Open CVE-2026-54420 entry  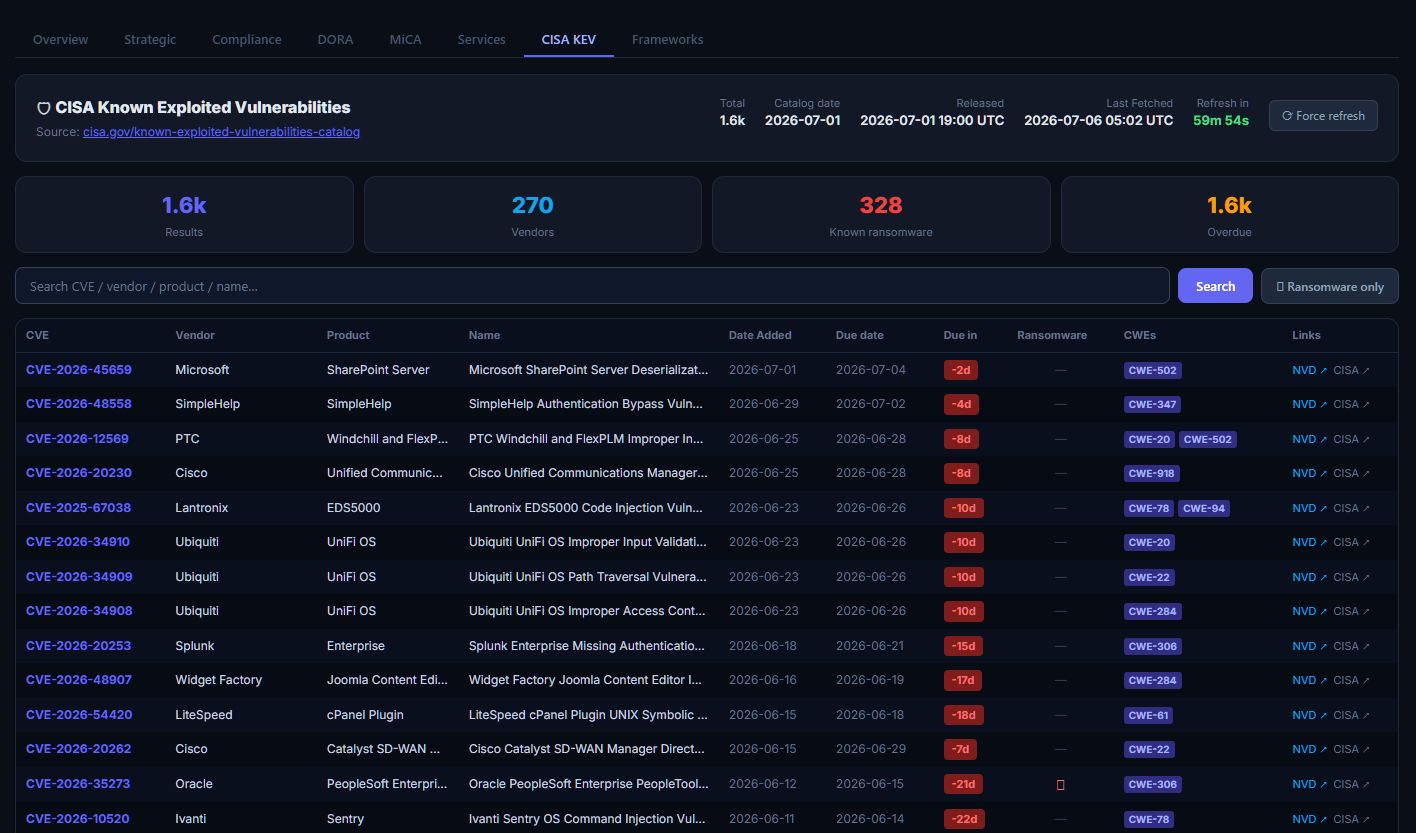pos(79,715)
